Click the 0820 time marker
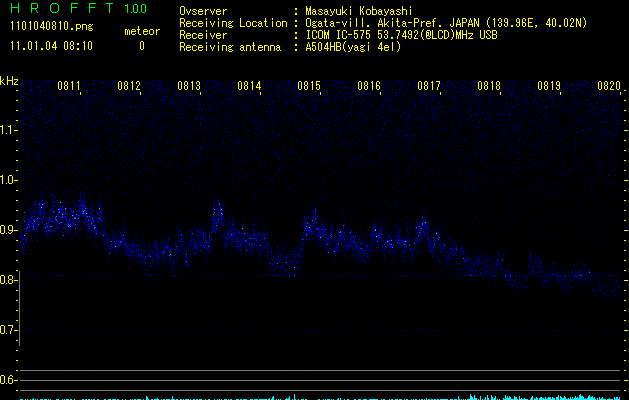Viewport: 629px width, 400px height. (x=609, y=87)
